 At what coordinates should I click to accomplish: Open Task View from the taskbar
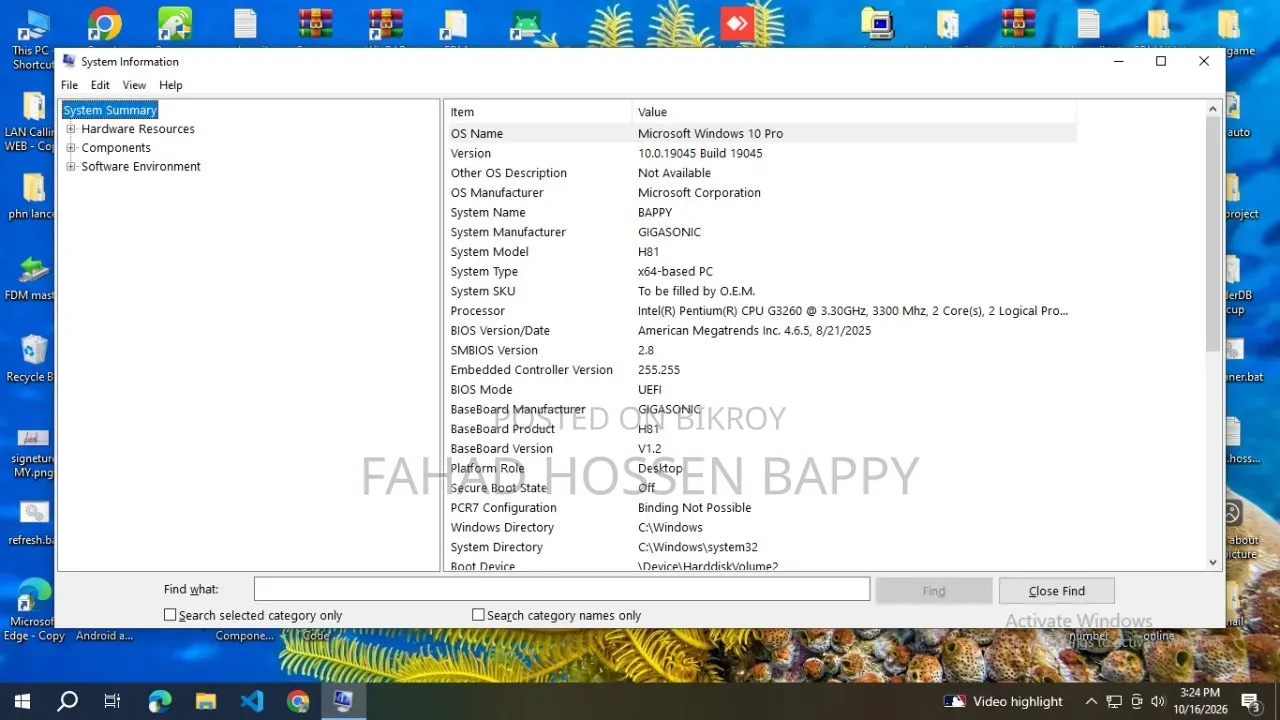pos(113,701)
